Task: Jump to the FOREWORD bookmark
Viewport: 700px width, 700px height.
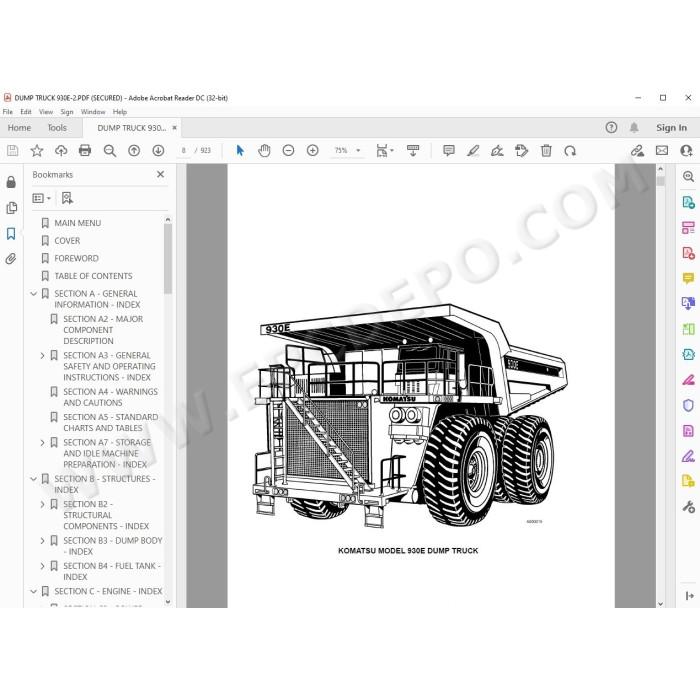Action: coord(76,258)
